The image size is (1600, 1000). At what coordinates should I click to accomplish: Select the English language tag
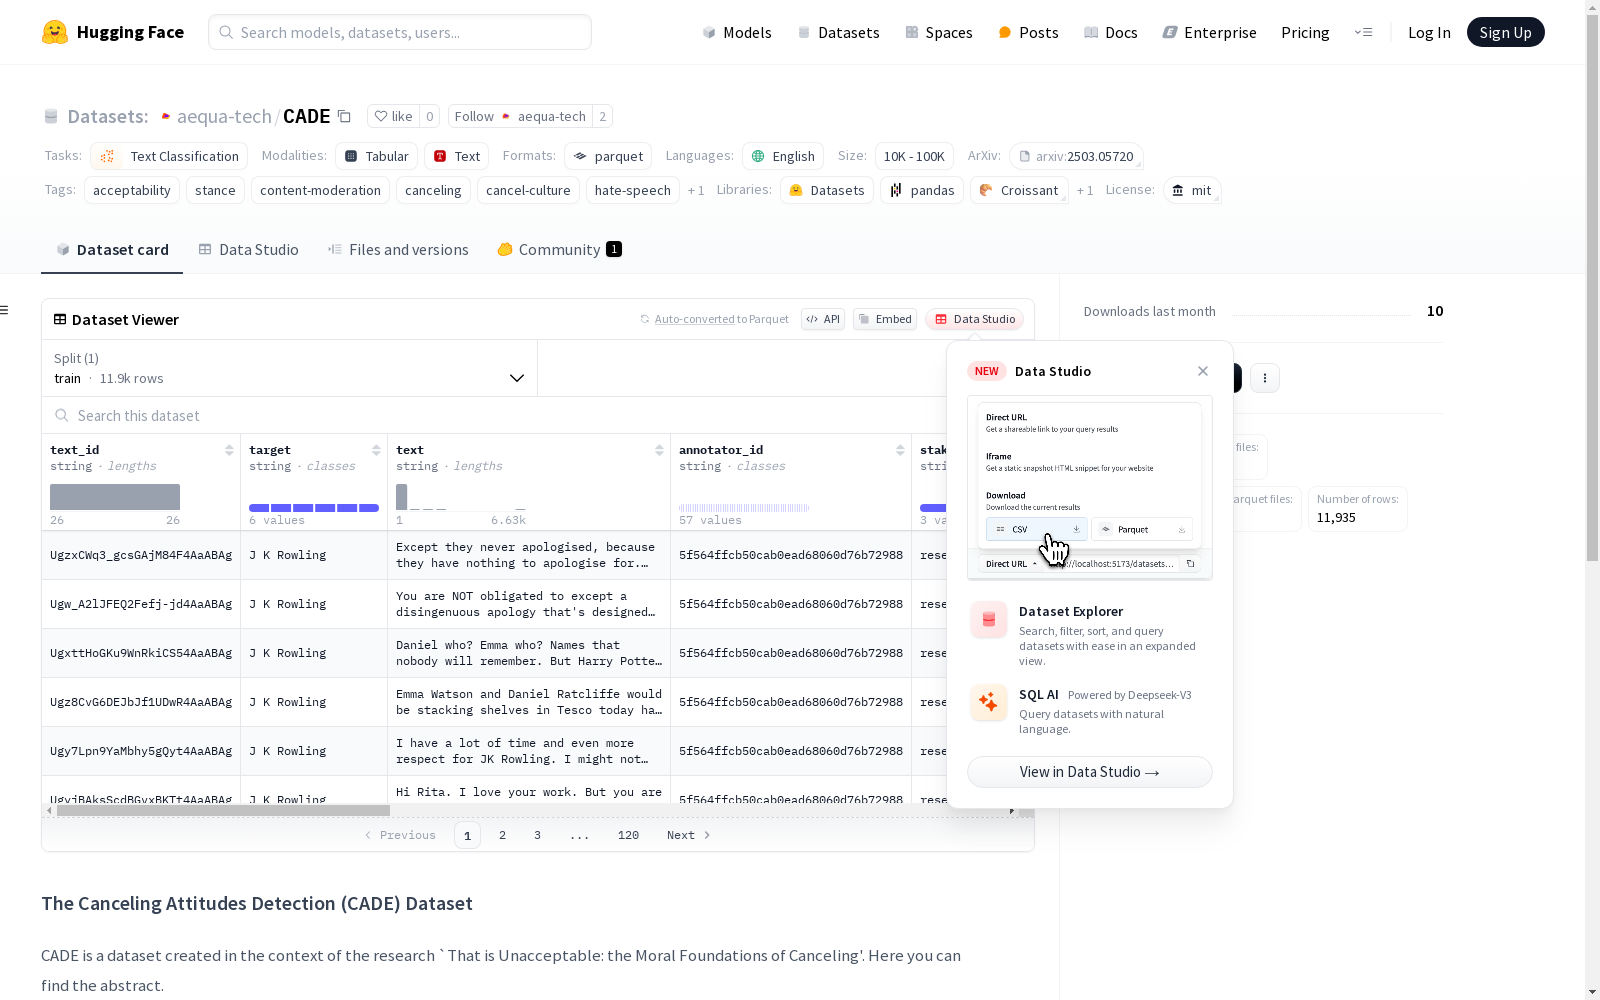(x=783, y=156)
